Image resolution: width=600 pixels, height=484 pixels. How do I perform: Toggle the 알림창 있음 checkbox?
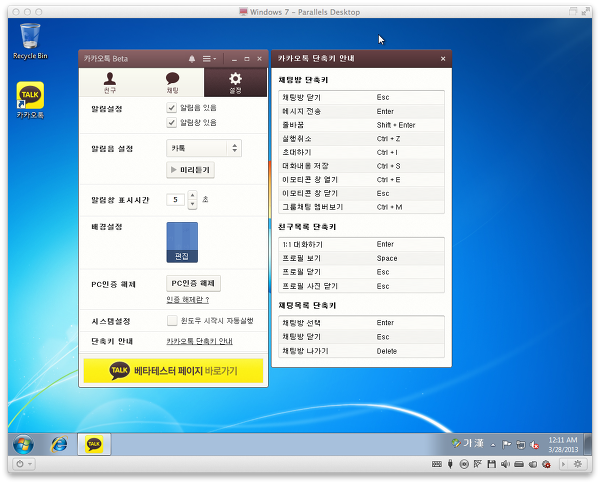pyautogui.click(x=171, y=122)
